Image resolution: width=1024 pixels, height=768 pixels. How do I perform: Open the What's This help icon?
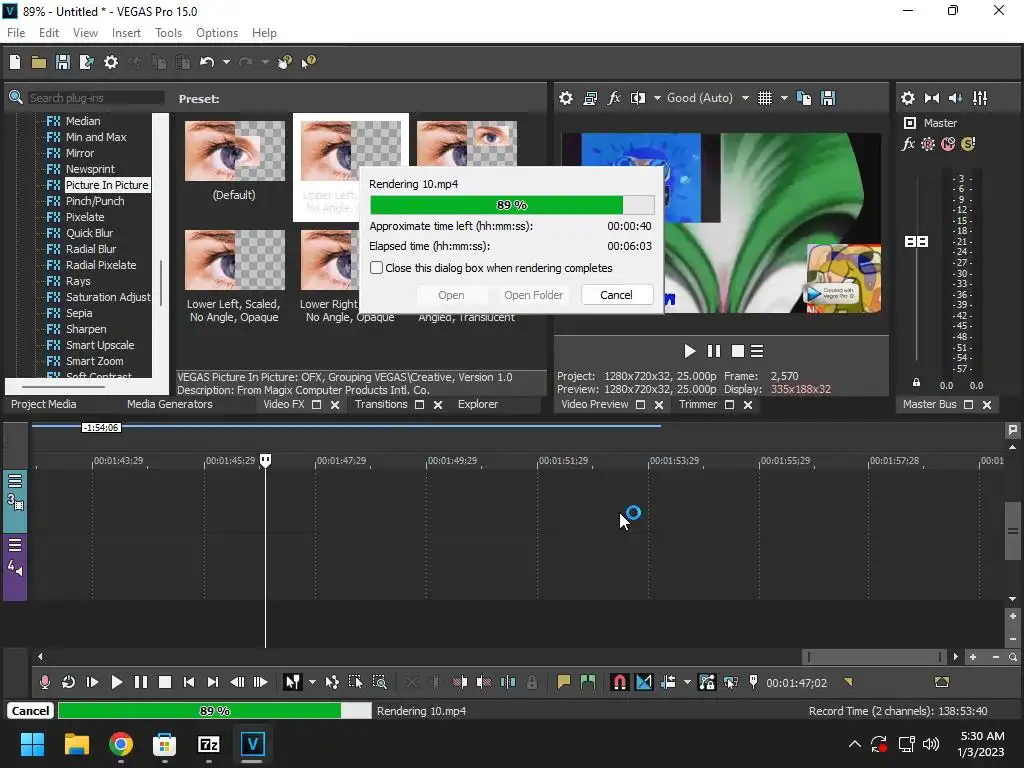pos(308,62)
